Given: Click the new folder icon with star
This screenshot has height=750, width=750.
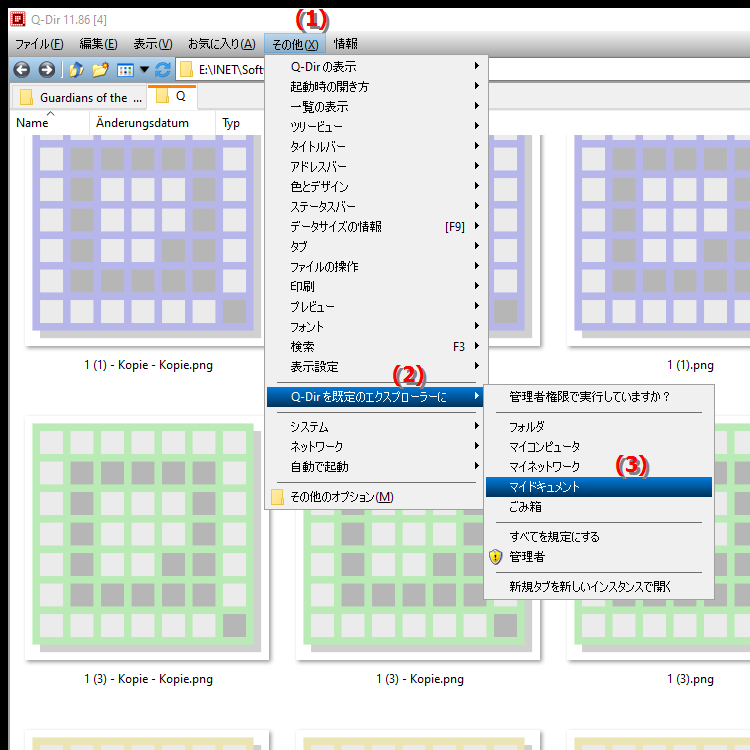Looking at the screenshot, I should (x=100, y=70).
